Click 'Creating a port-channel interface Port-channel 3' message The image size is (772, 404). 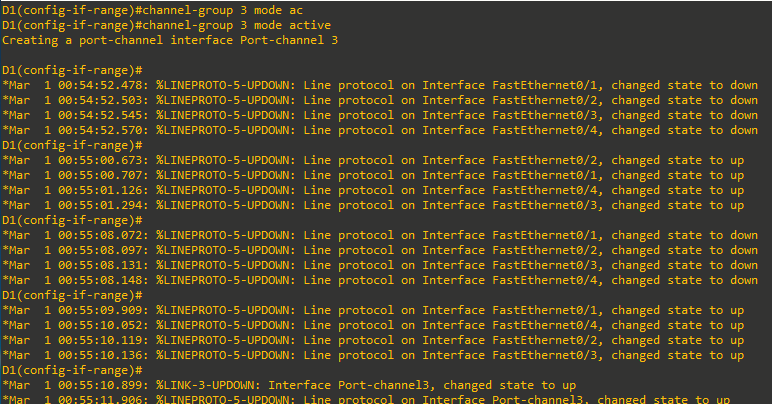[x=170, y=40]
